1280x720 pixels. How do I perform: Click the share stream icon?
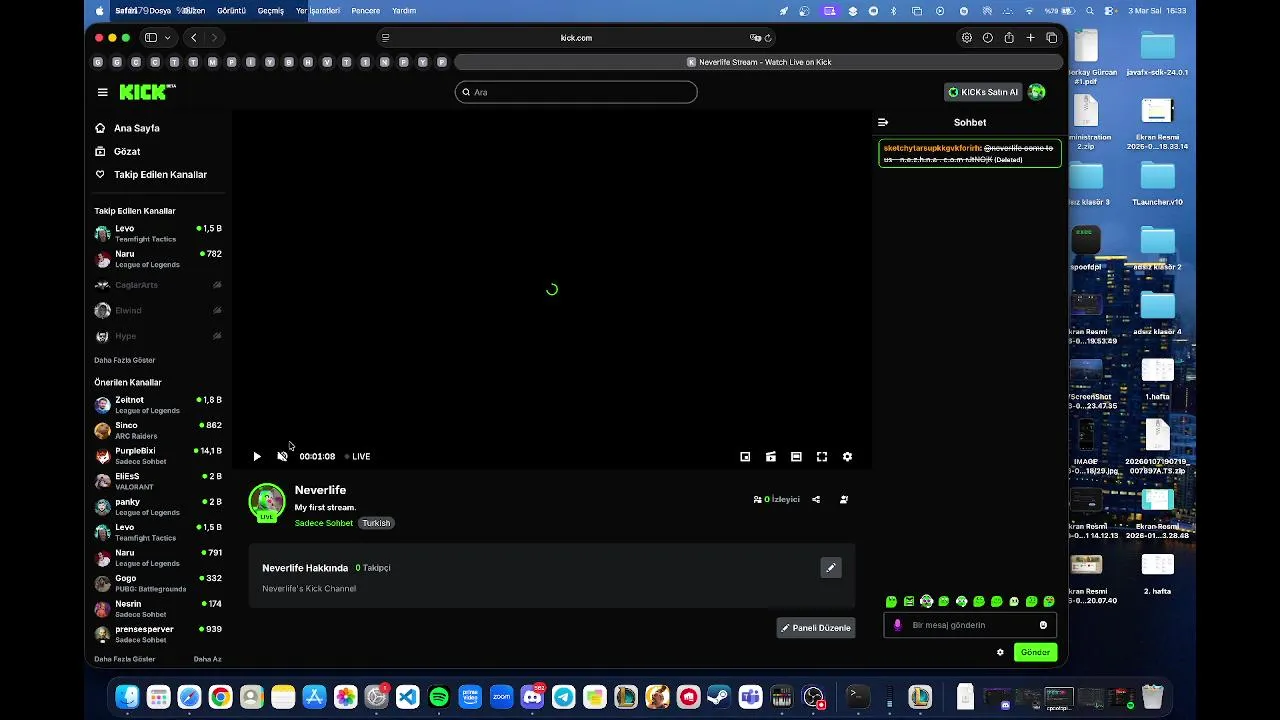[816, 499]
